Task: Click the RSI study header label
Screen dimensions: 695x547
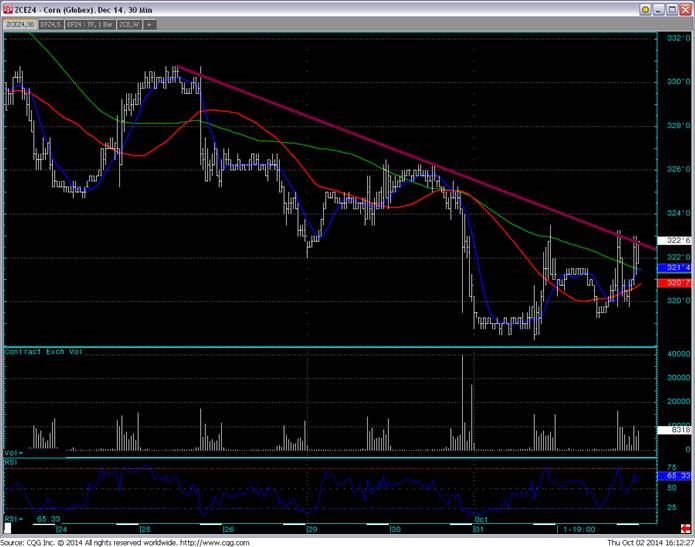Action: [10, 463]
